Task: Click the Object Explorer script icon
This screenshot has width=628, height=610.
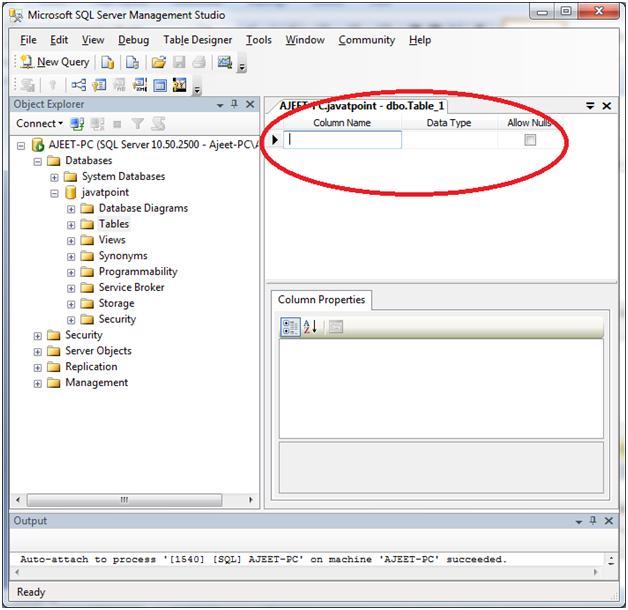Action: coord(158,124)
